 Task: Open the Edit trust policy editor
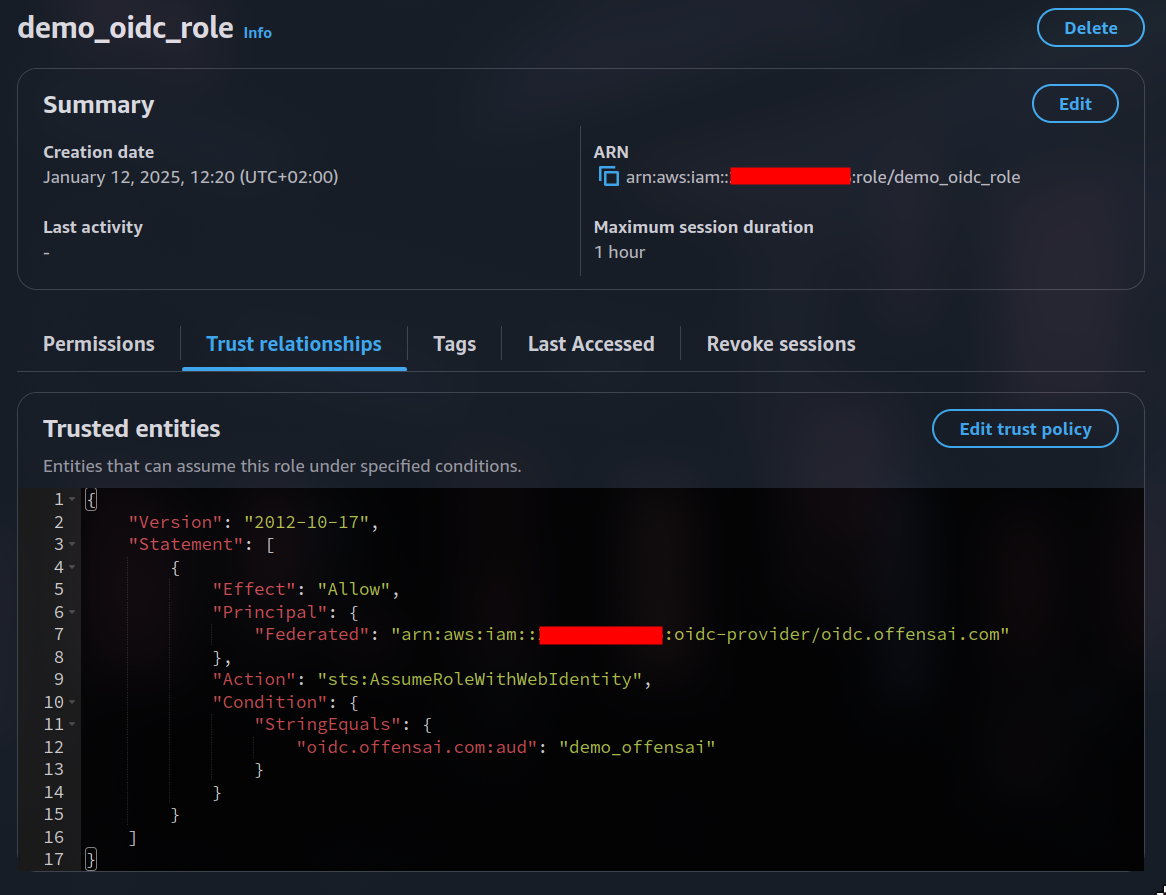(1025, 428)
